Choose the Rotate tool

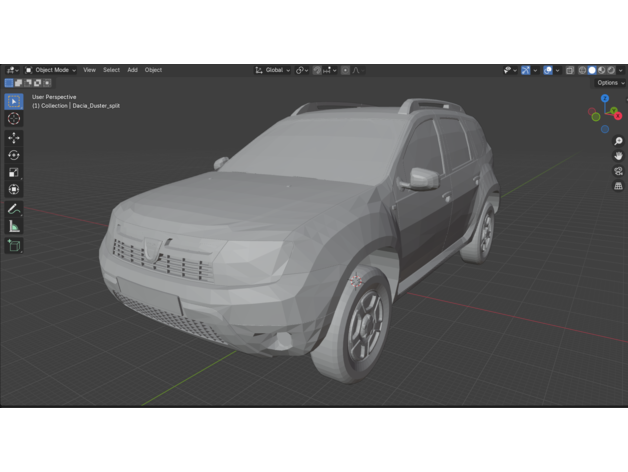14,155
